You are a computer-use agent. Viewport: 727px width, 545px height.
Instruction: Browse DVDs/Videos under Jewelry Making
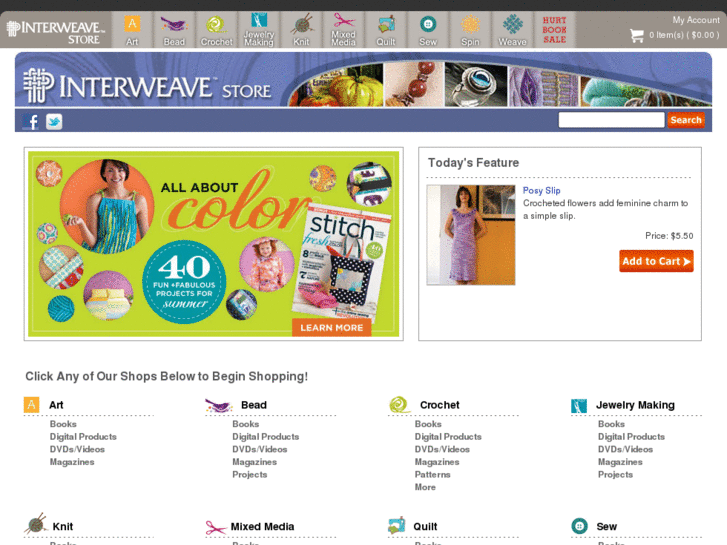coord(625,449)
